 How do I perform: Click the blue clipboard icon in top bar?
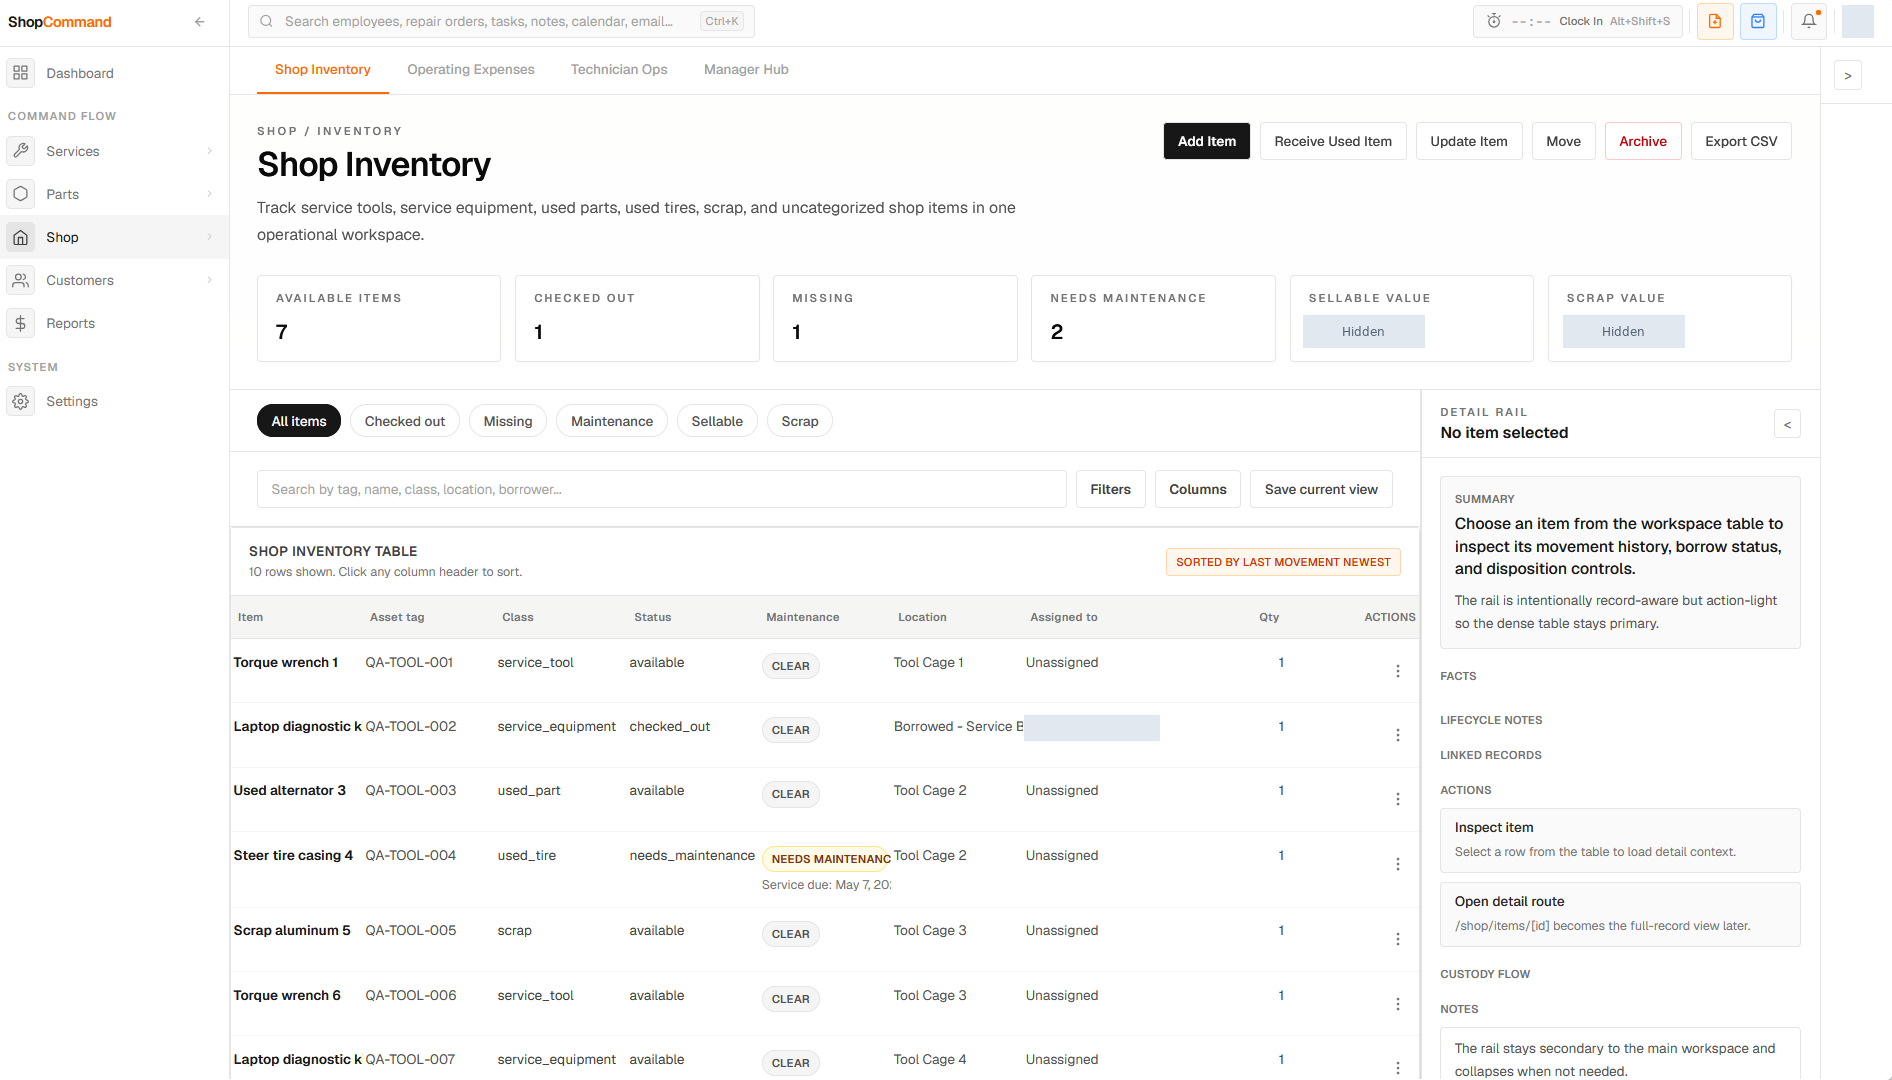1758,21
